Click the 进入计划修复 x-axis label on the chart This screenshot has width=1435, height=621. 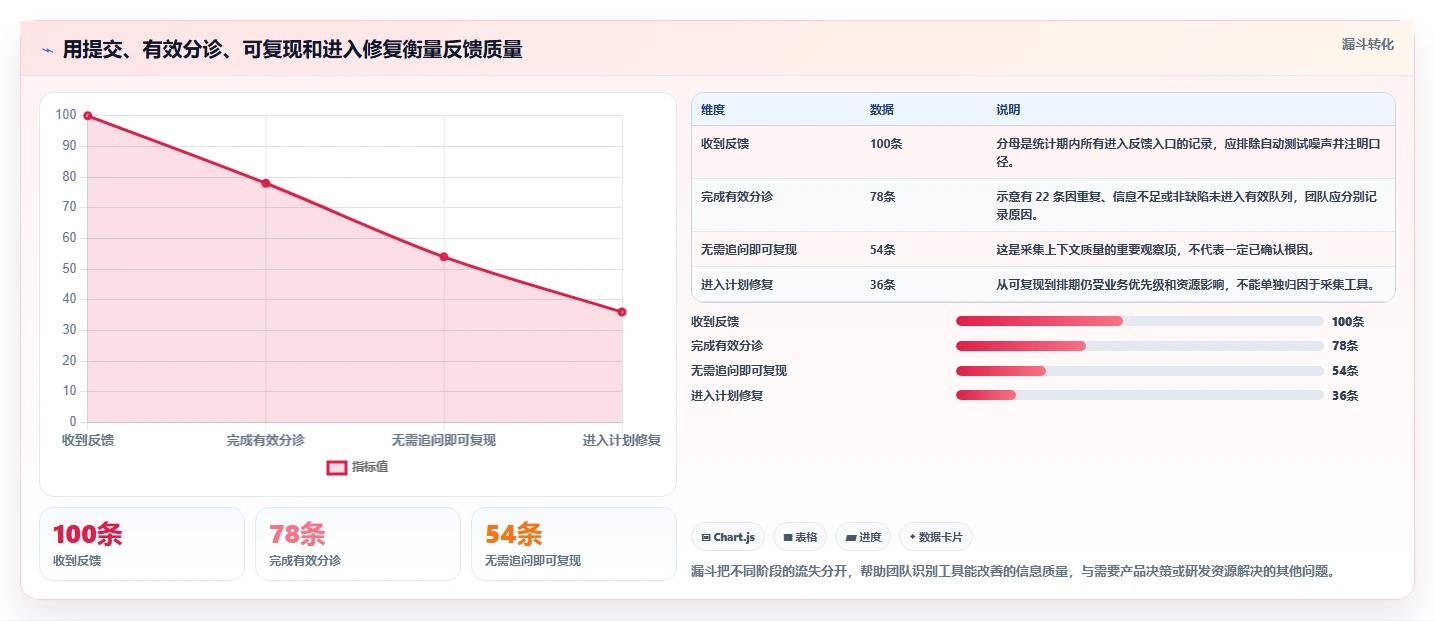(x=622, y=440)
